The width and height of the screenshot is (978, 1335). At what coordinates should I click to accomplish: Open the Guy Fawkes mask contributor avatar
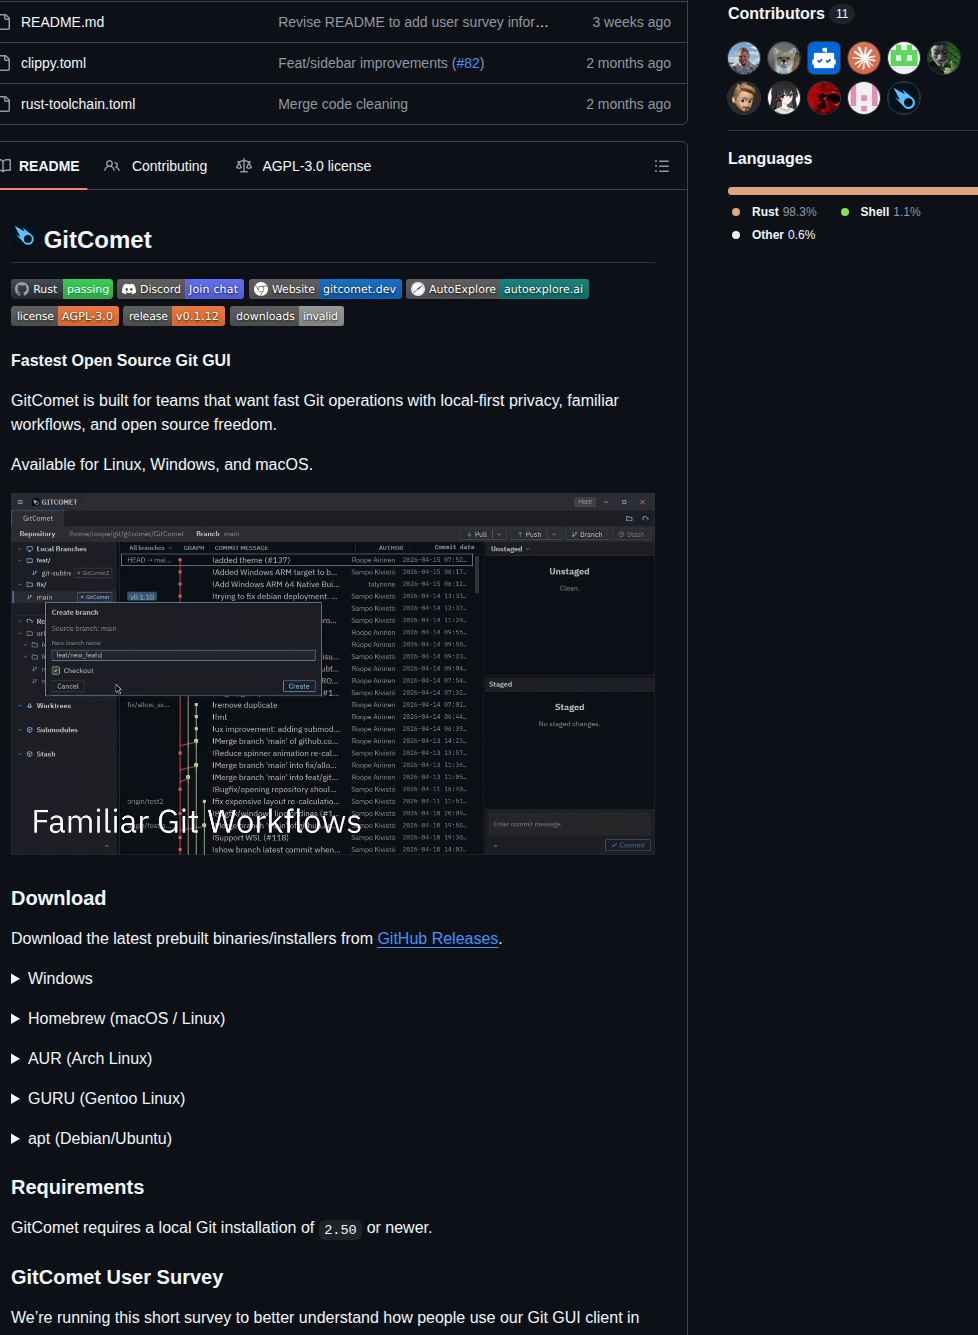(x=944, y=58)
